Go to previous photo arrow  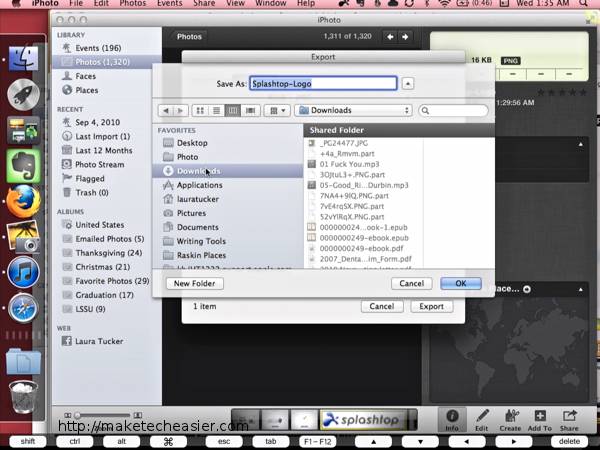coord(390,37)
